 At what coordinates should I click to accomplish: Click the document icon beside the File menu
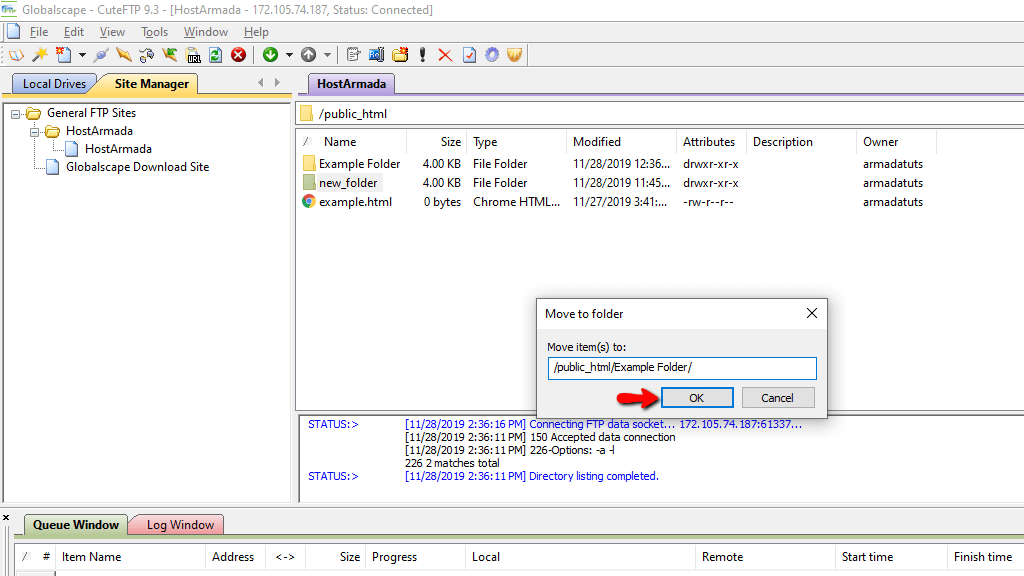click(x=14, y=31)
